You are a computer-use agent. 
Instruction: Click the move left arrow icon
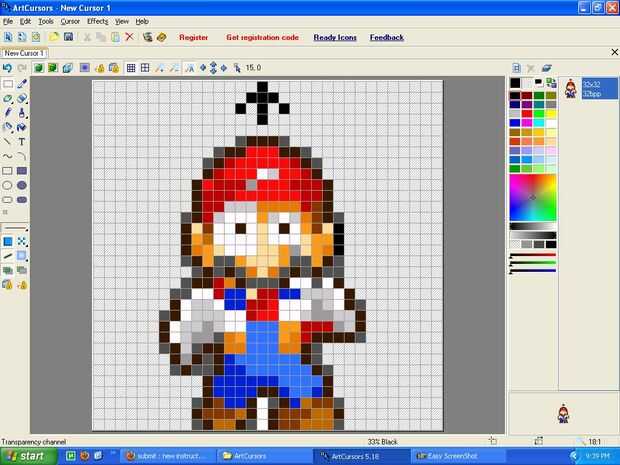(x=203, y=68)
